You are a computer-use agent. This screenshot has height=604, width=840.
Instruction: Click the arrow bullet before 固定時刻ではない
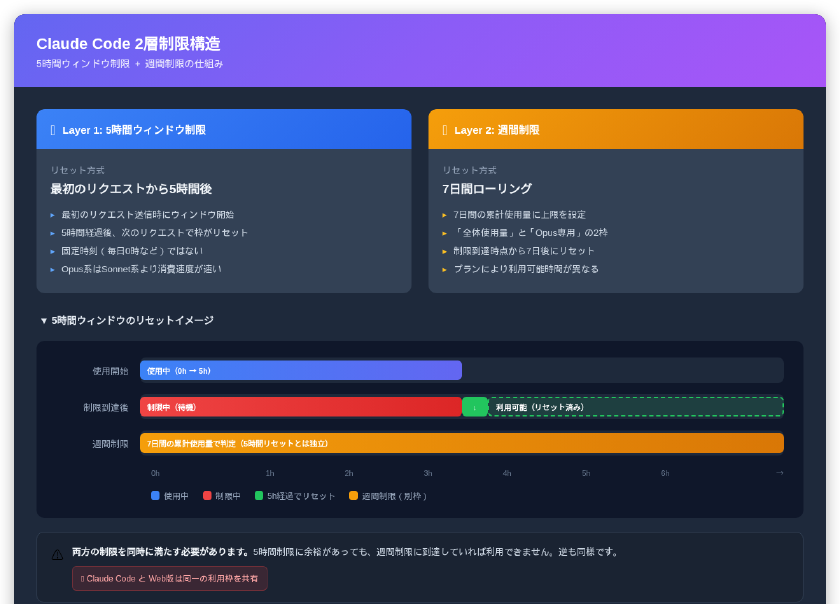pyautogui.click(x=54, y=250)
